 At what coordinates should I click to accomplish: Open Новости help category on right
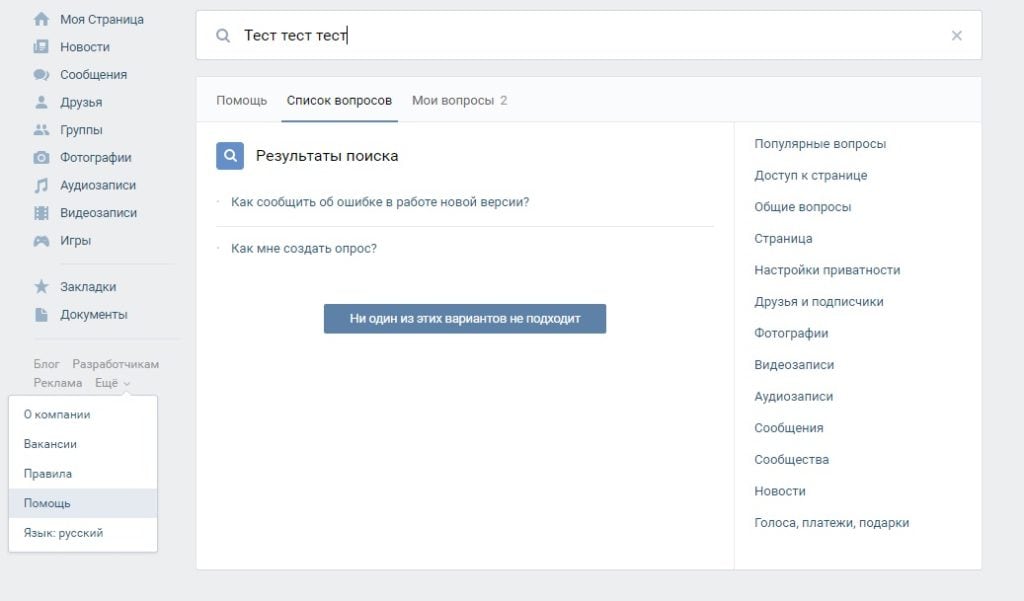pos(780,491)
